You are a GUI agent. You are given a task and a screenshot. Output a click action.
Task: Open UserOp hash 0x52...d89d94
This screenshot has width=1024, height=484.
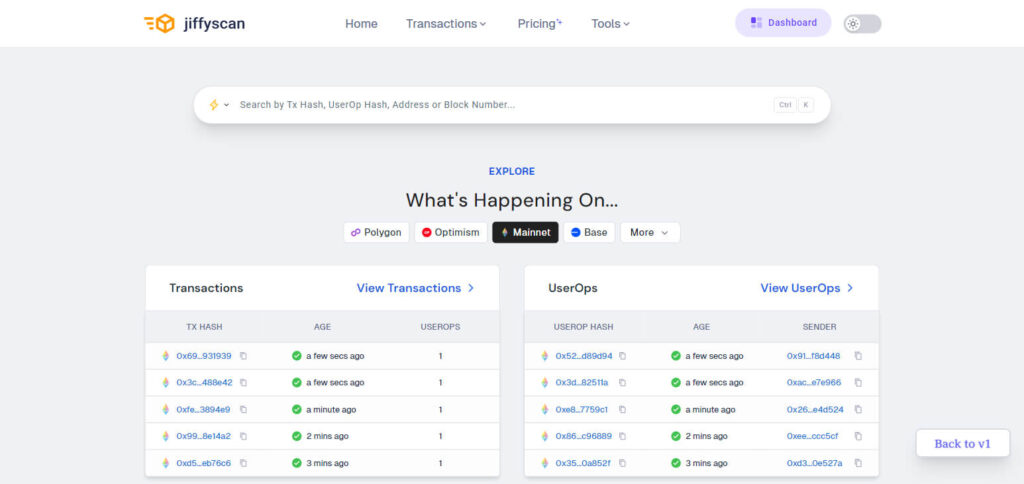coord(584,356)
